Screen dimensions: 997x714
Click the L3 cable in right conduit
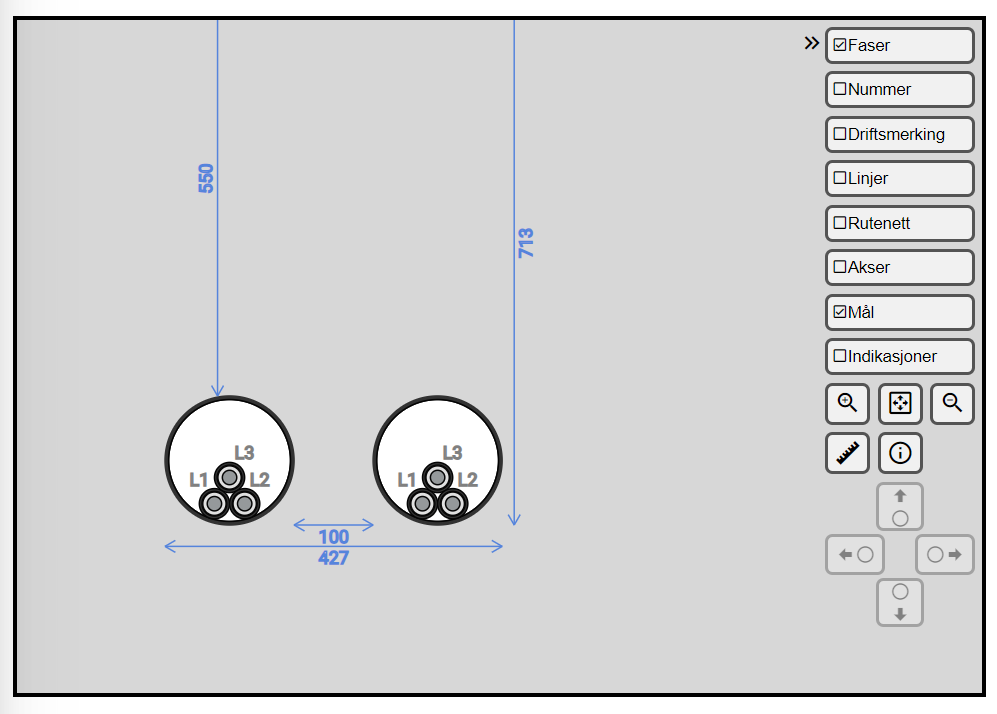point(437,477)
